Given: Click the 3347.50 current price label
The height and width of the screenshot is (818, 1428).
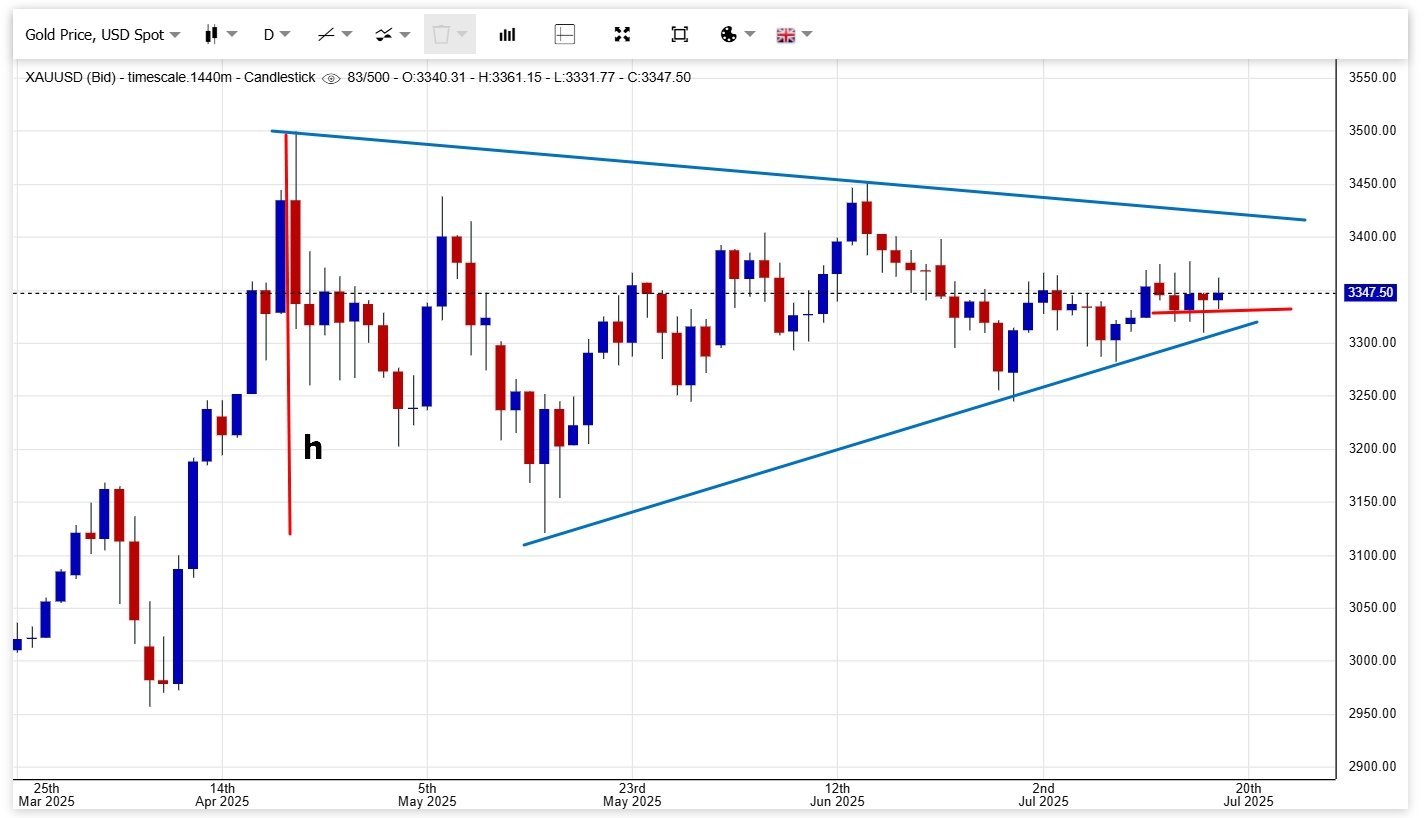Looking at the screenshot, I should click(x=1370, y=293).
